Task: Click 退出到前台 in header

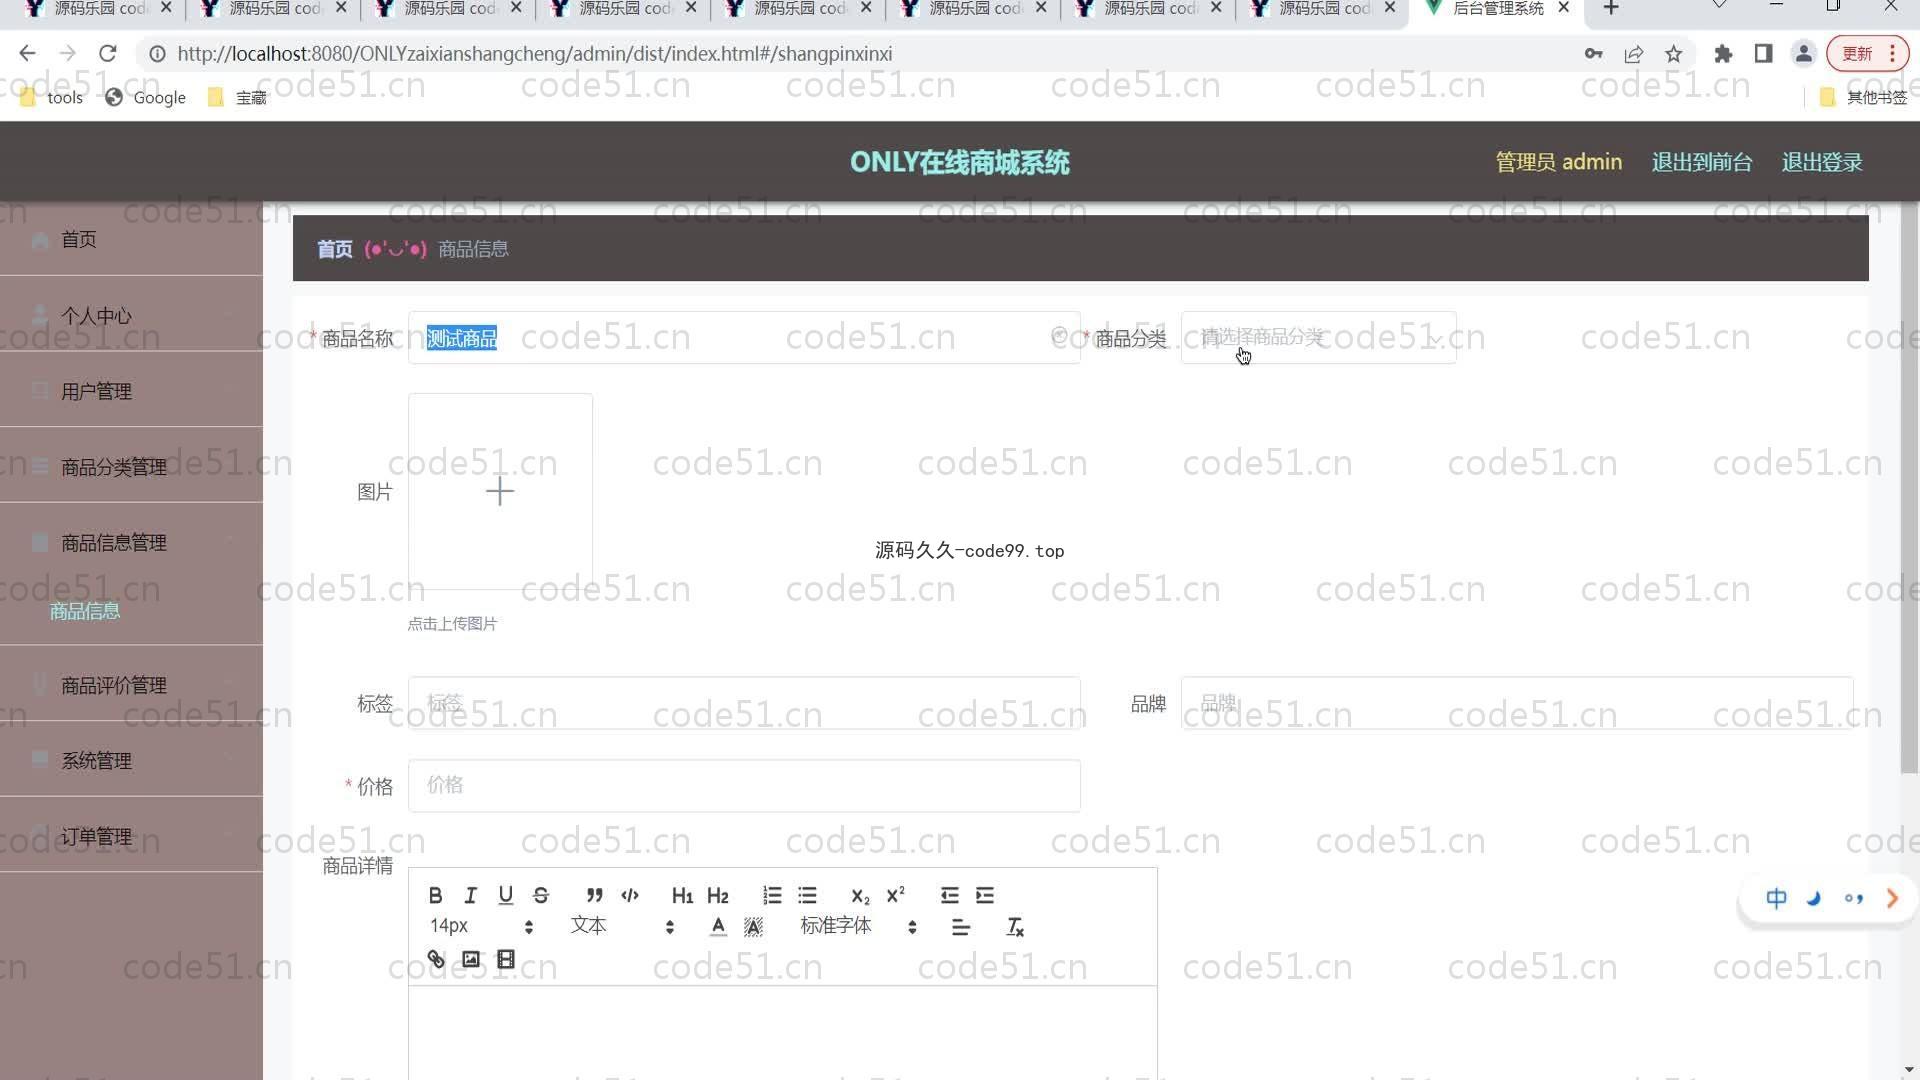Action: tap(1701, 162)
